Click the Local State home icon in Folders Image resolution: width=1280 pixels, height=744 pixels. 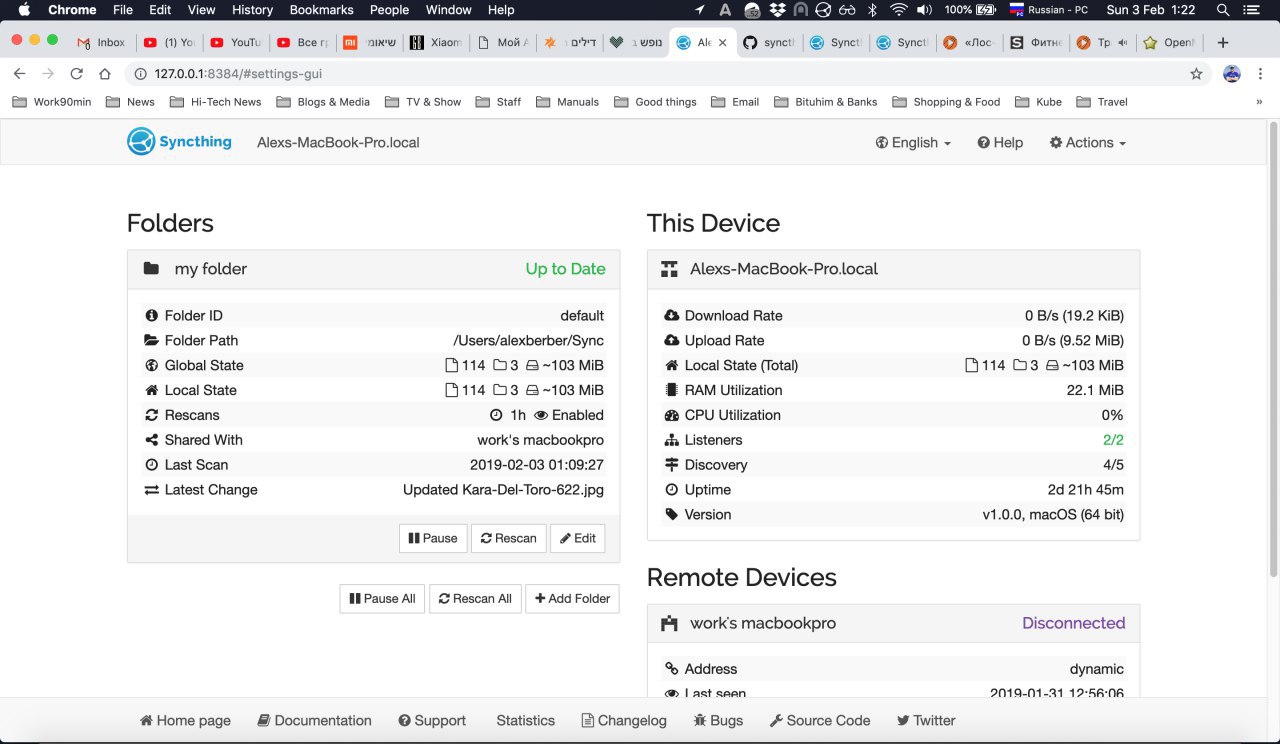(x=152, y=391)
